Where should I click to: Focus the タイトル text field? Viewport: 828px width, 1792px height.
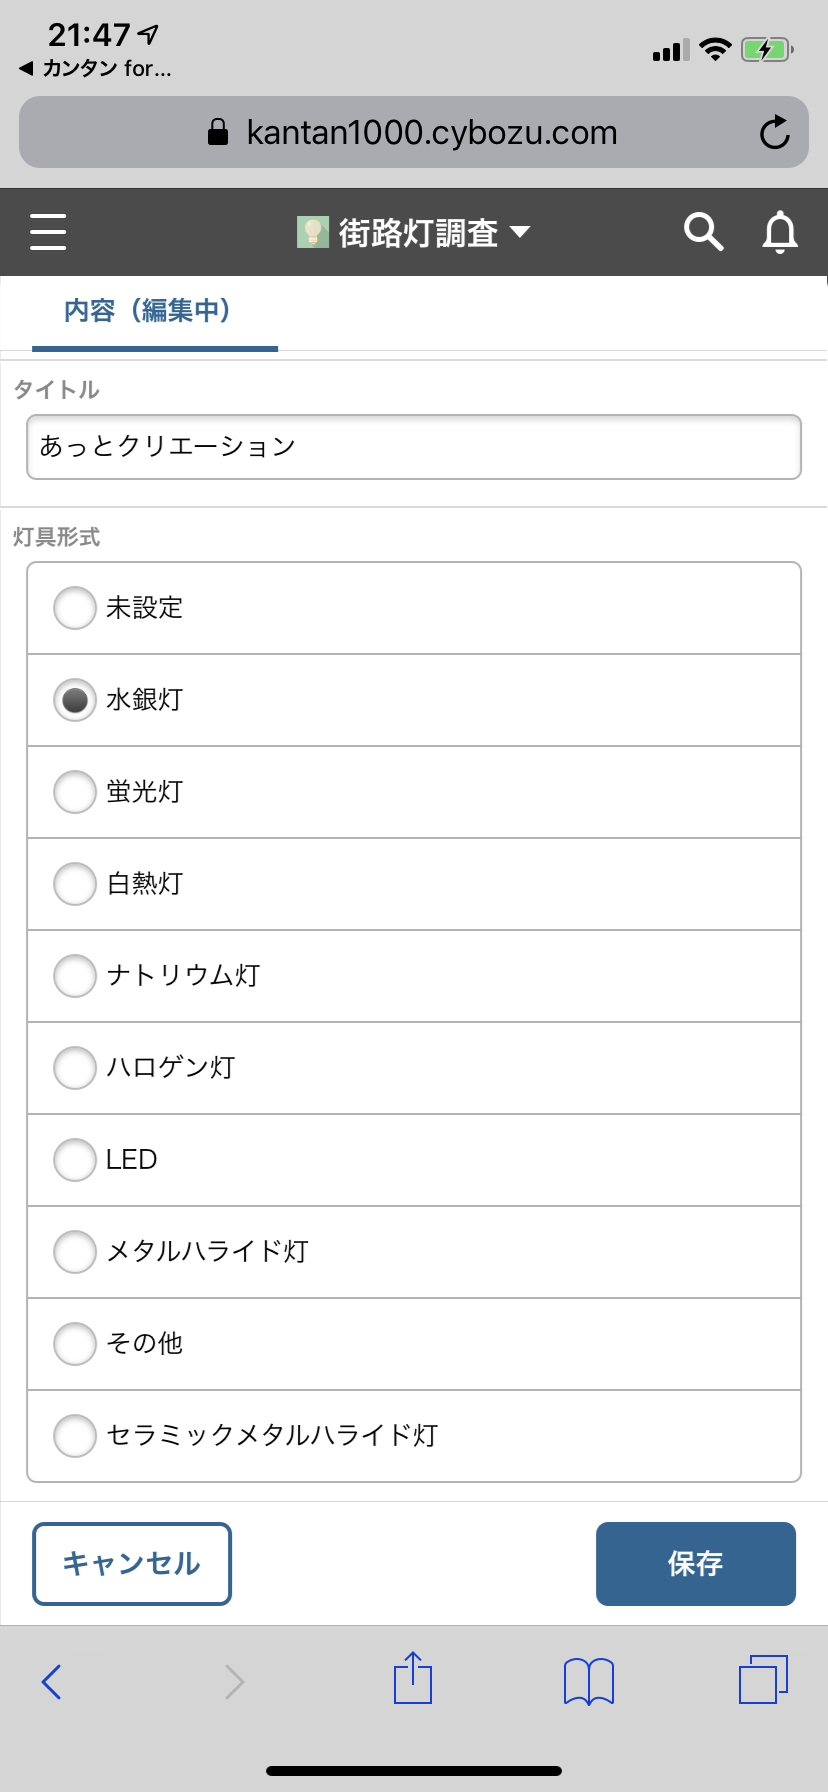(414, 447)
